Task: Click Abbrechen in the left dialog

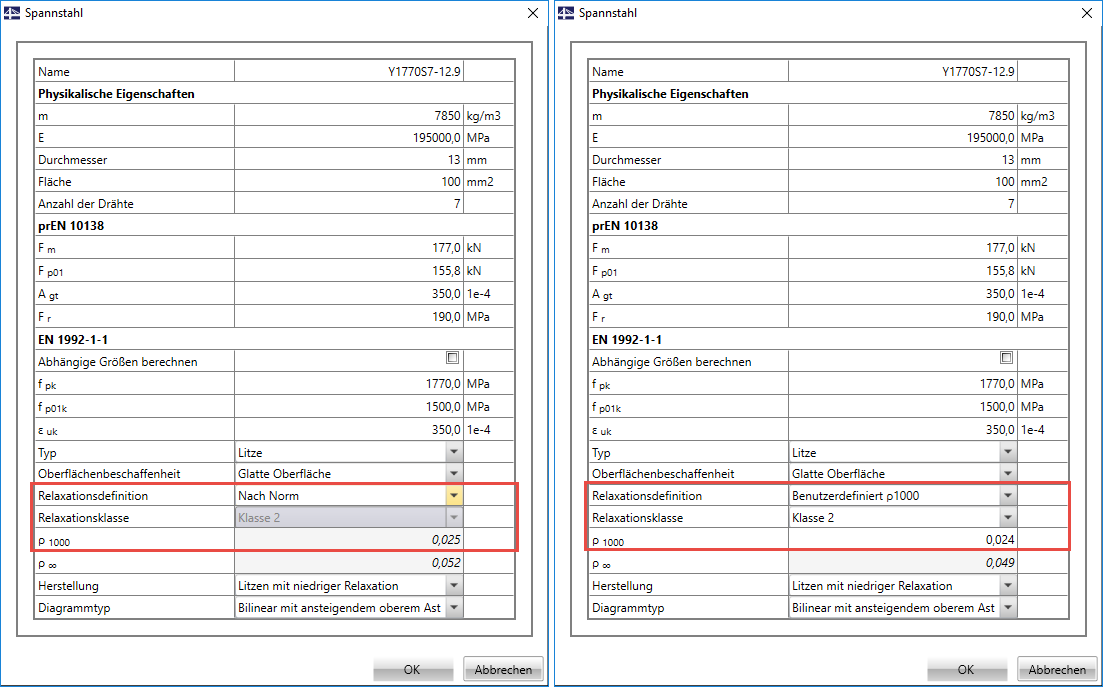Action: [x=502, y=669]
